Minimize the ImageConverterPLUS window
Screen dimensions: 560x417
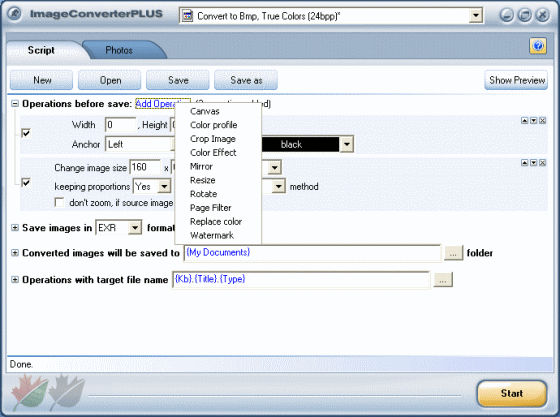(x=506, y=15)
